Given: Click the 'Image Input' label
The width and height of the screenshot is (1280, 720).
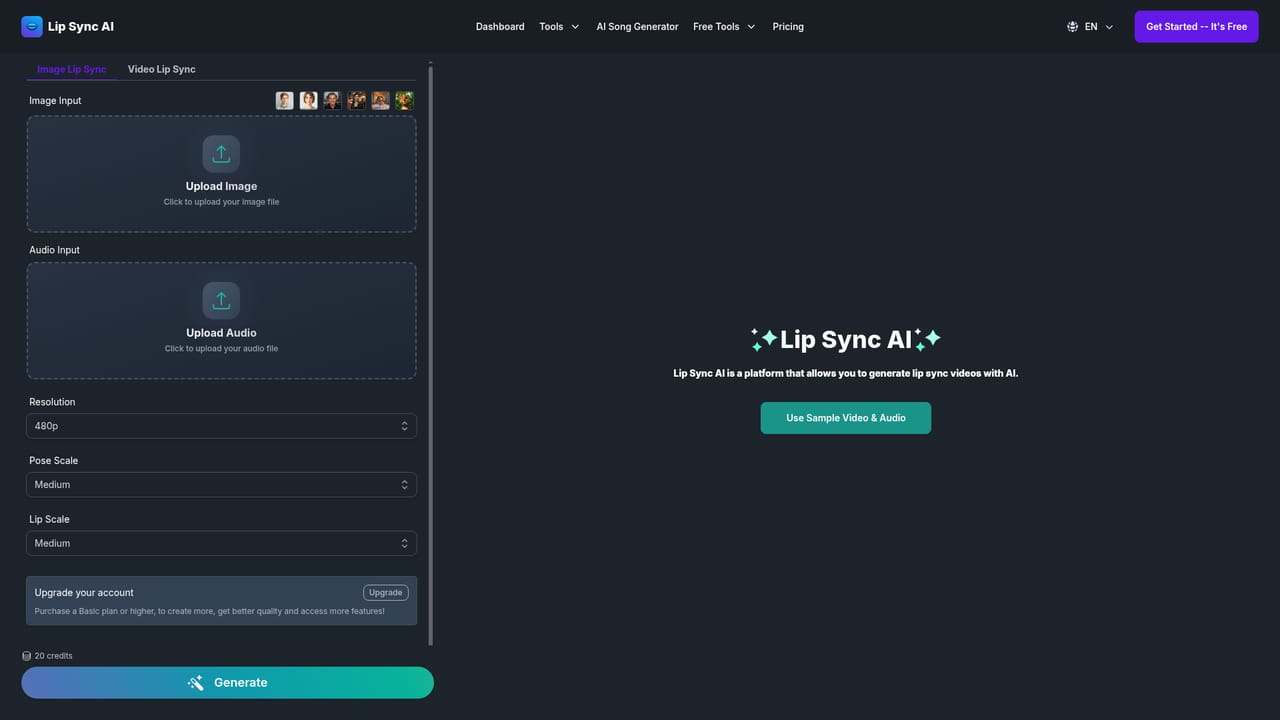Looking at the screenshot, I should (55, 101).
